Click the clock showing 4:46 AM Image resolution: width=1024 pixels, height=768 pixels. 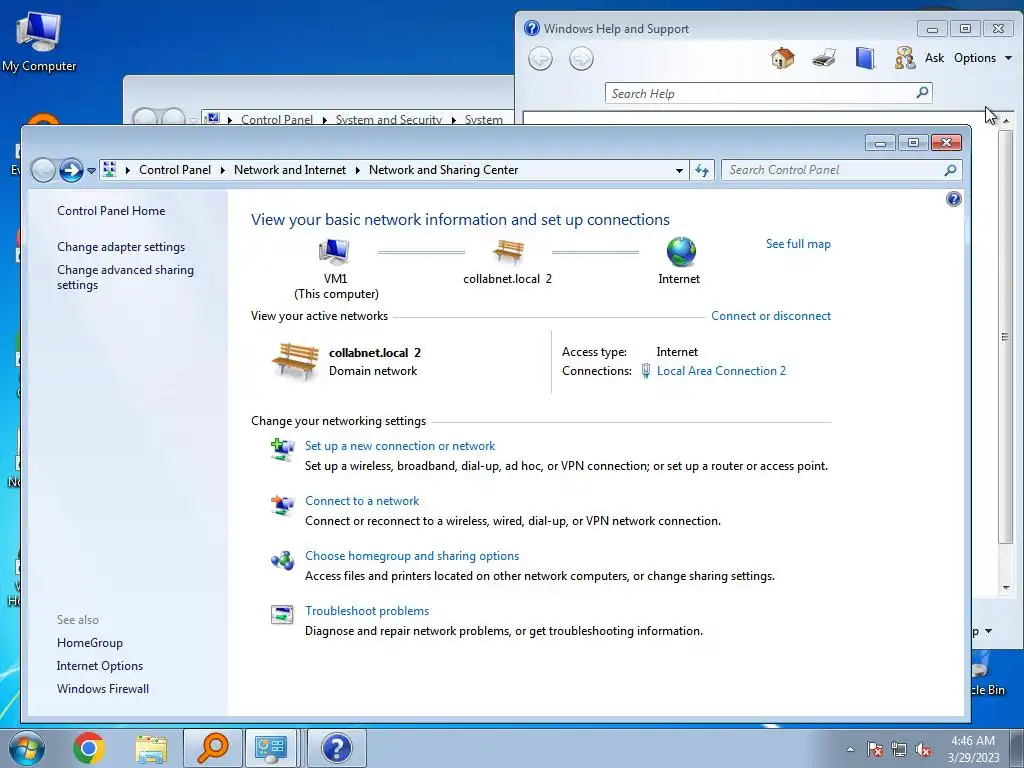(x=973, y=749)
